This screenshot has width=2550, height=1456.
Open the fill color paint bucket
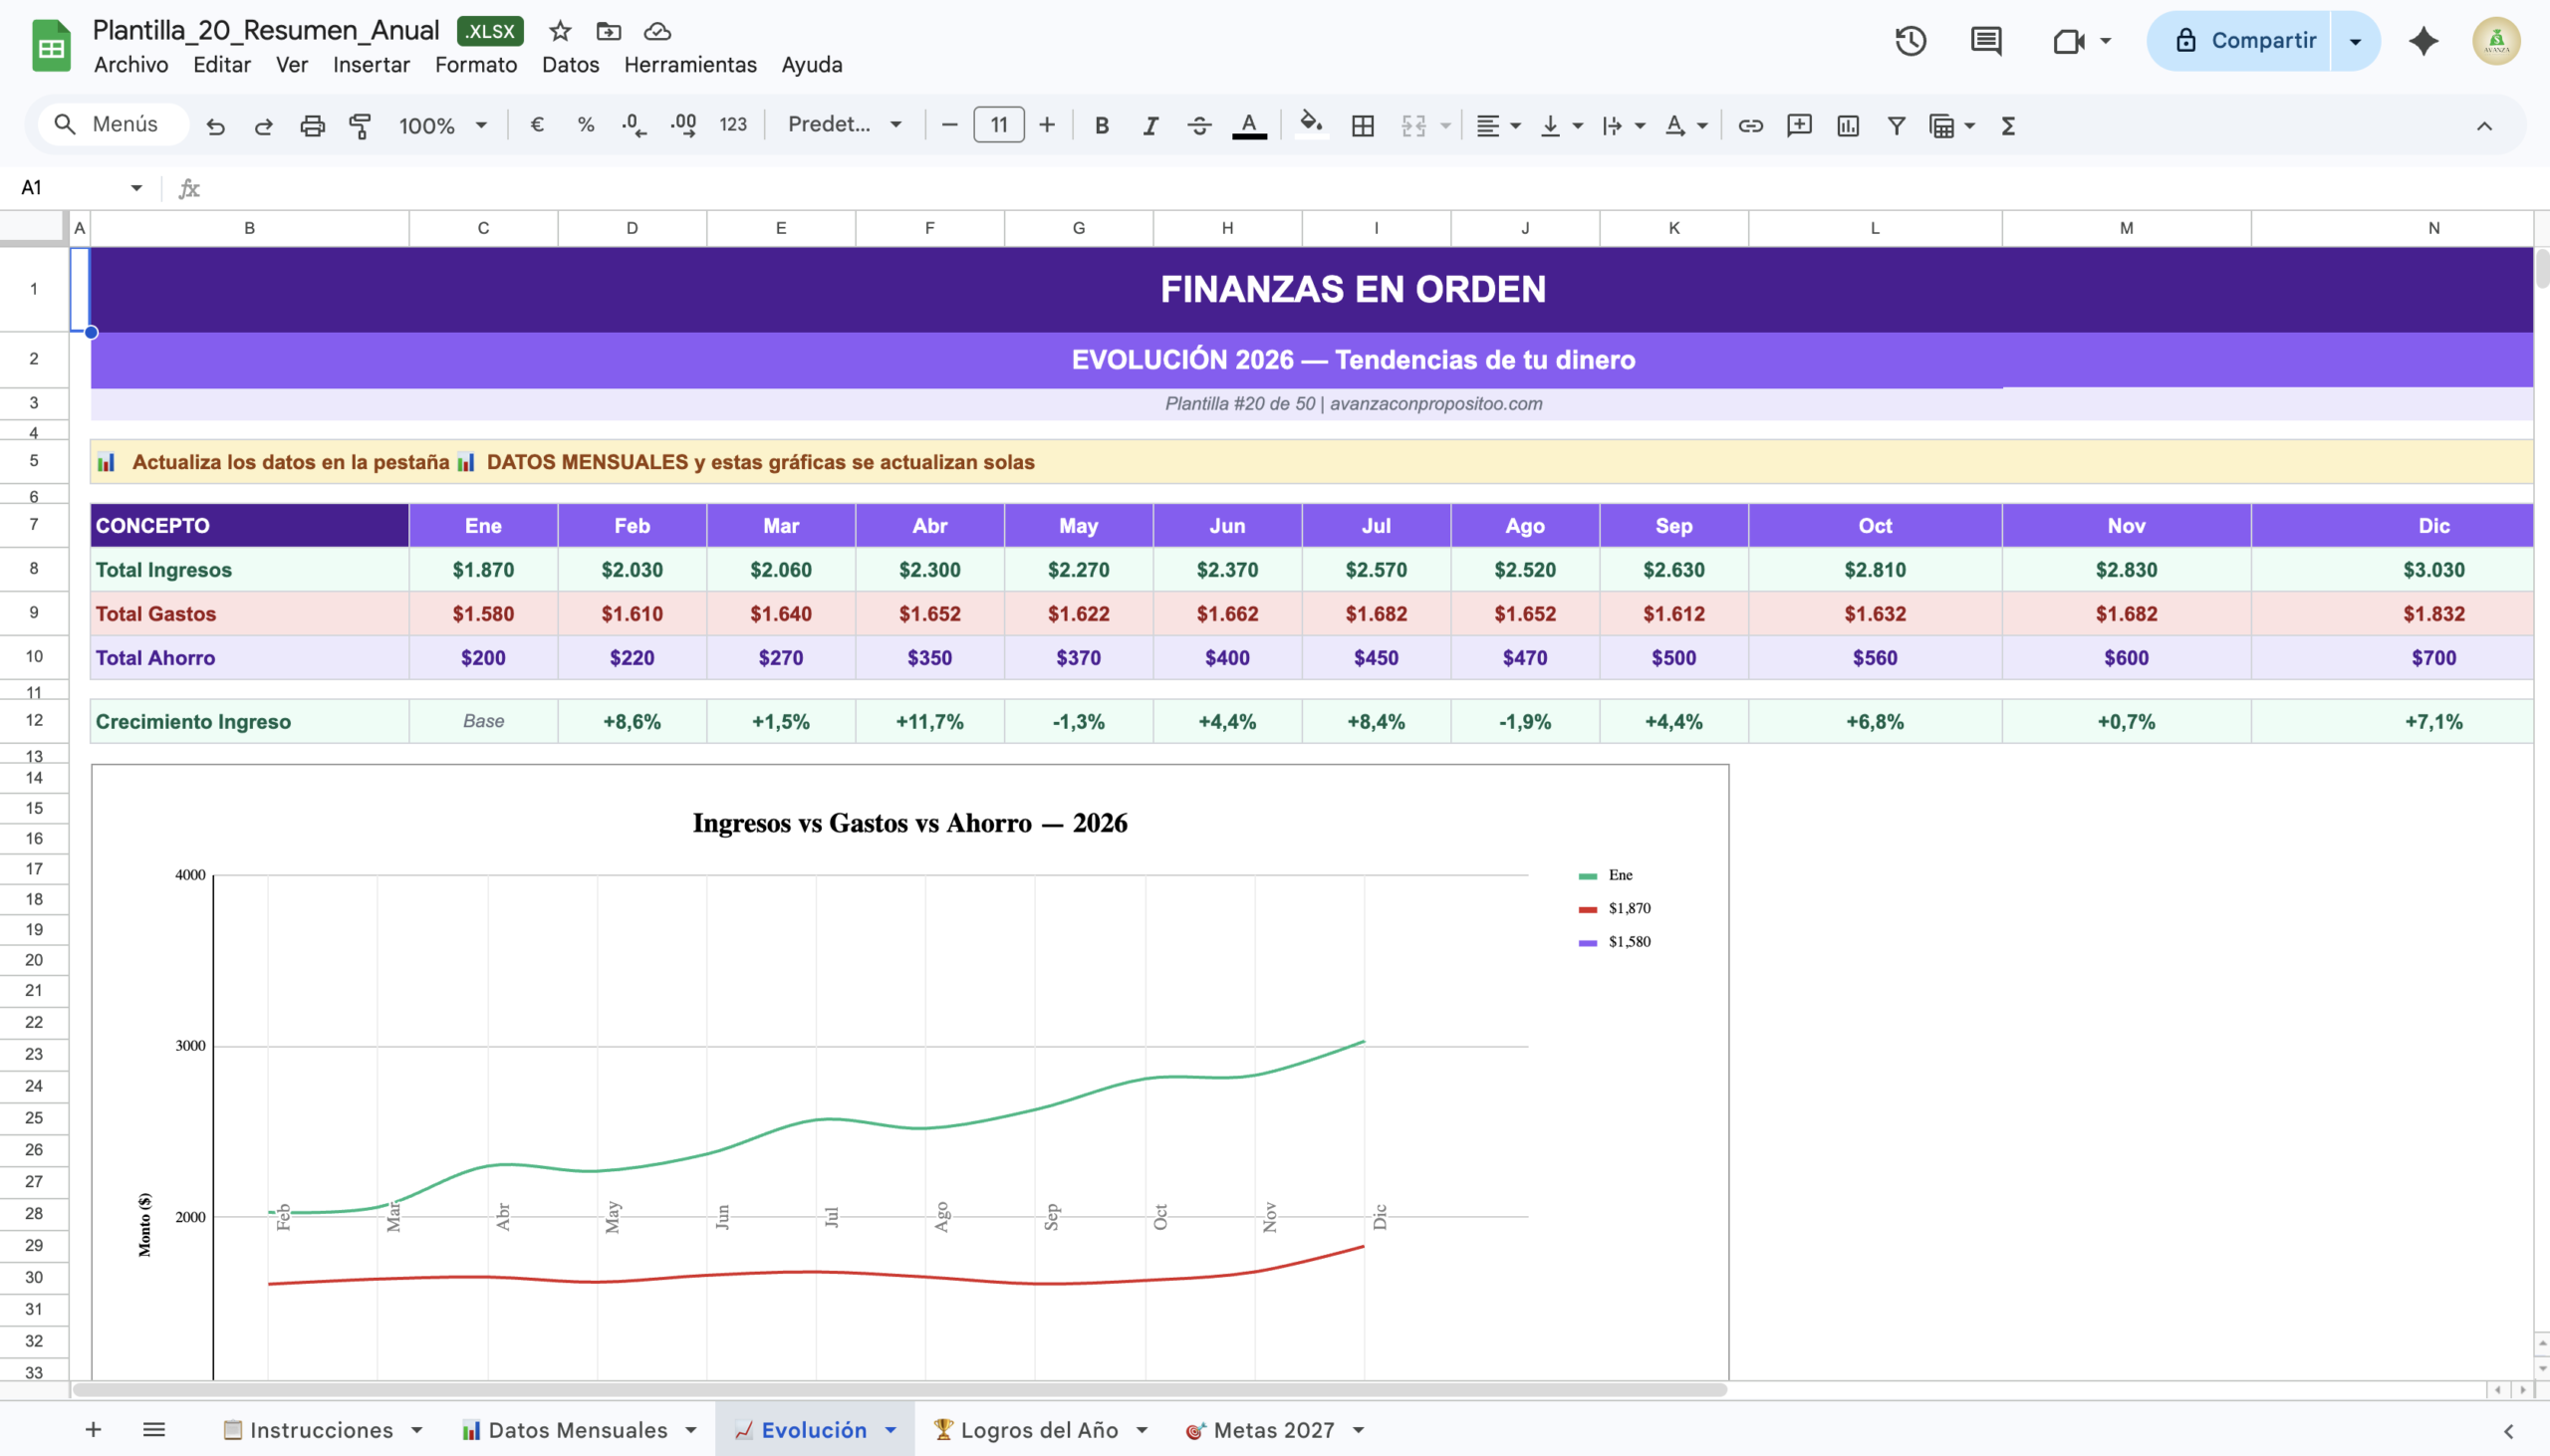click(1309, 125)
